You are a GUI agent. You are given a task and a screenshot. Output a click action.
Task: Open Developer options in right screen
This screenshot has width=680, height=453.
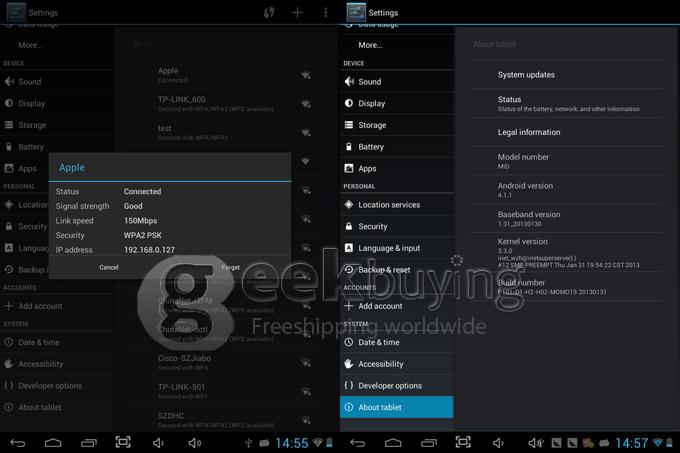397,385
